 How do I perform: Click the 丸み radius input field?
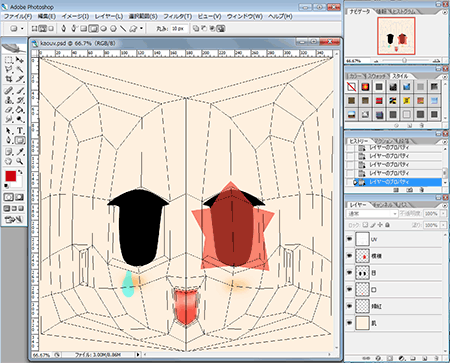178,29
